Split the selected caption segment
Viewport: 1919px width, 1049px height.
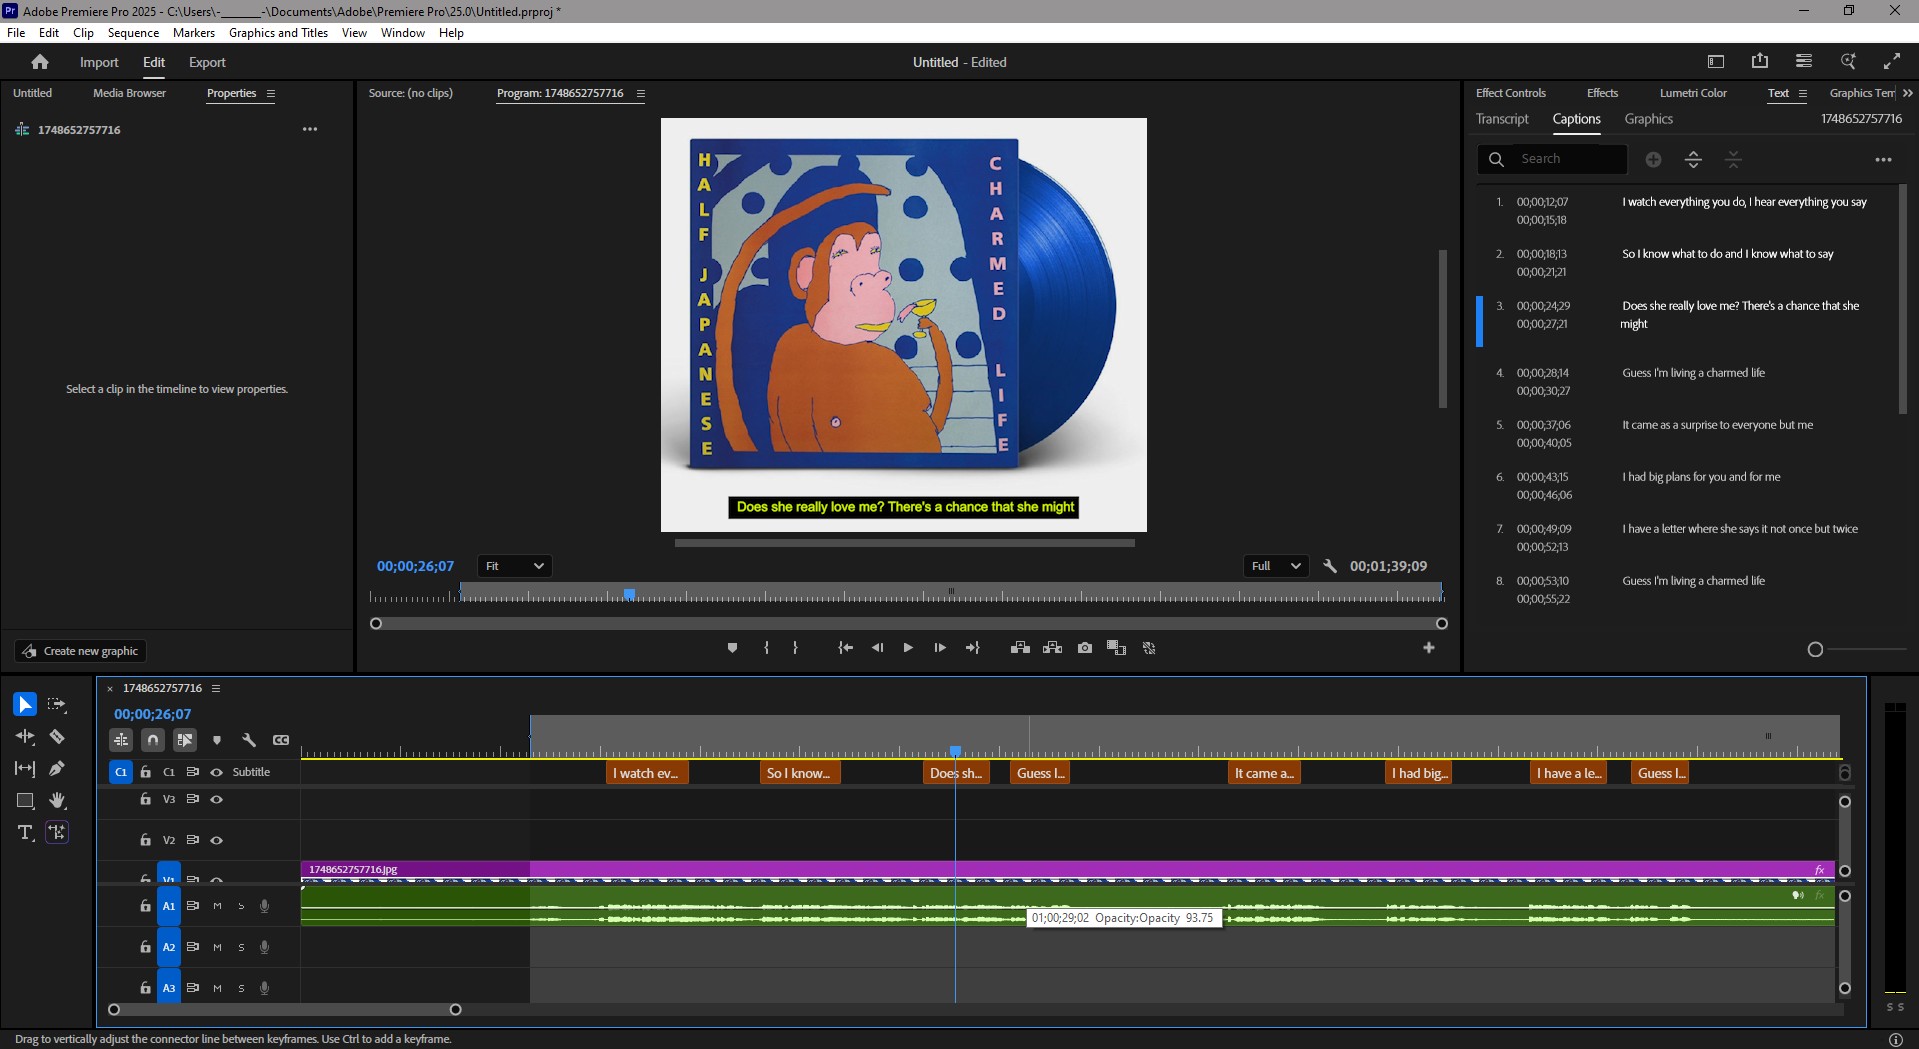pos(1693,160)
